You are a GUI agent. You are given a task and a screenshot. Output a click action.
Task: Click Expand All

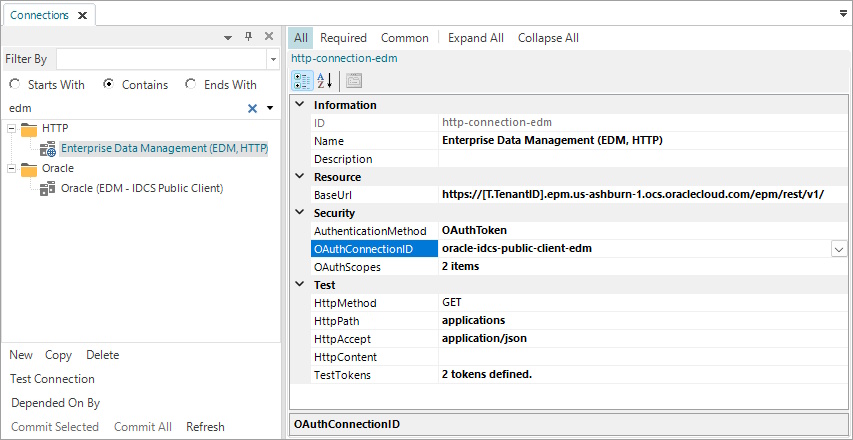[476, 38]
